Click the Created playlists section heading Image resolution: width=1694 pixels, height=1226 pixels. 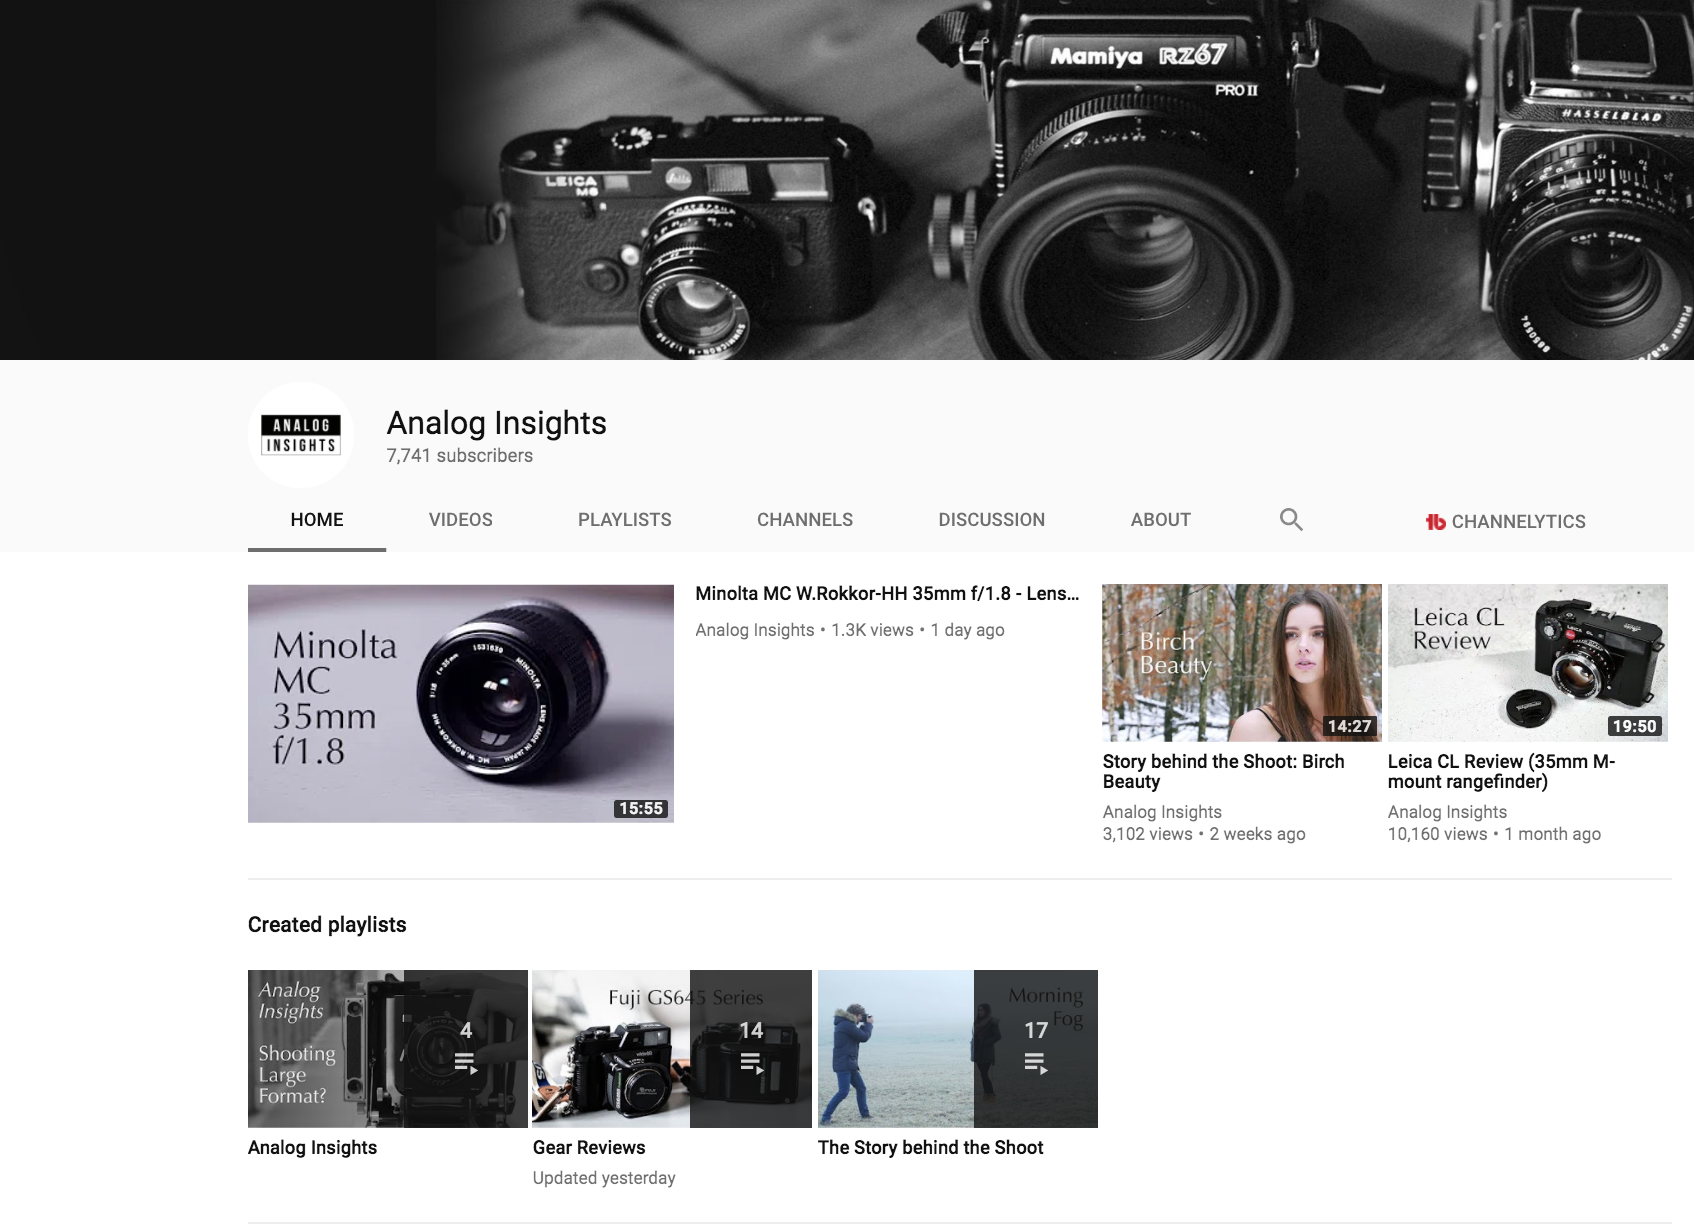(x=327, y=924)
